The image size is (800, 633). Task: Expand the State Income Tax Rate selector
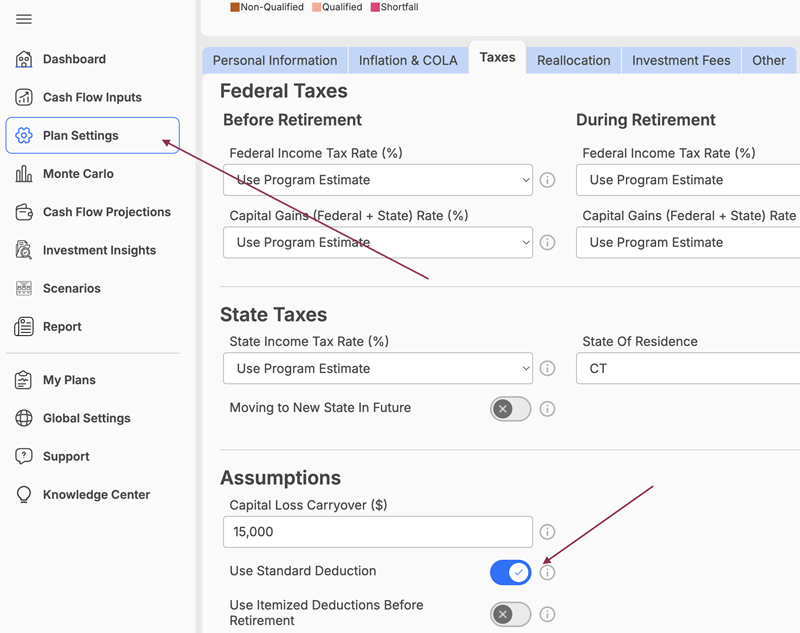378,368
